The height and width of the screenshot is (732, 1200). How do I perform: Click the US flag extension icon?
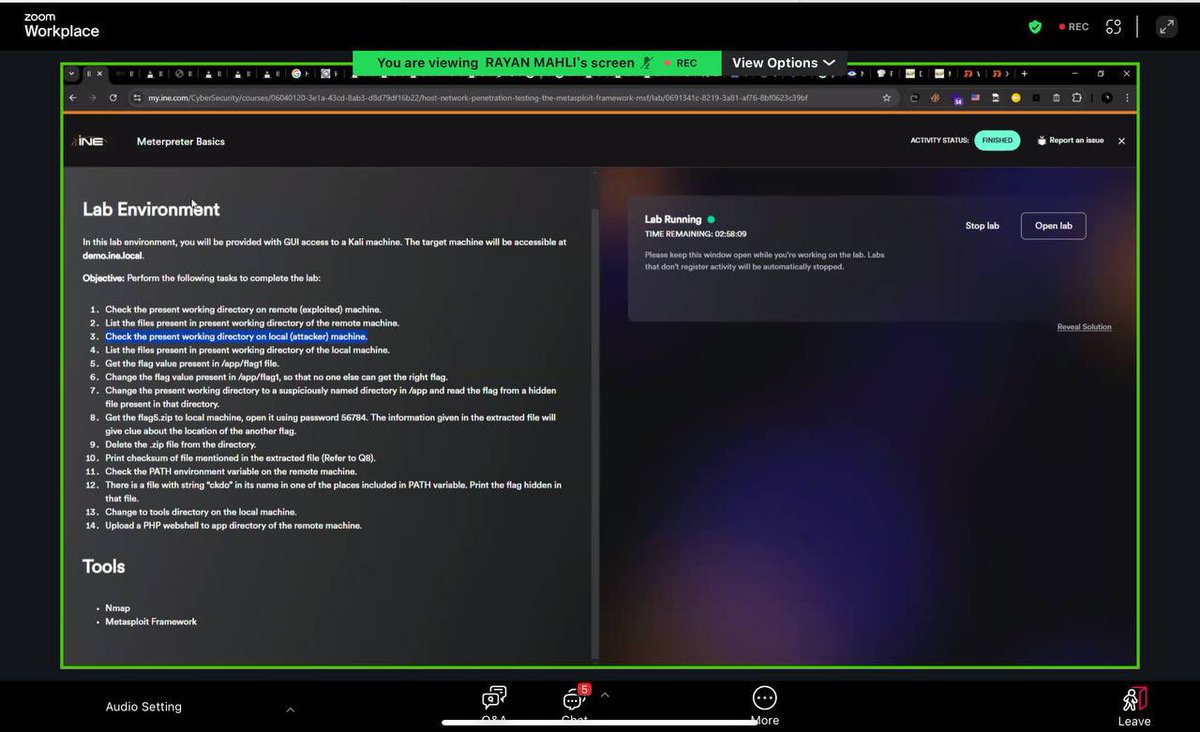pos(975,98)
